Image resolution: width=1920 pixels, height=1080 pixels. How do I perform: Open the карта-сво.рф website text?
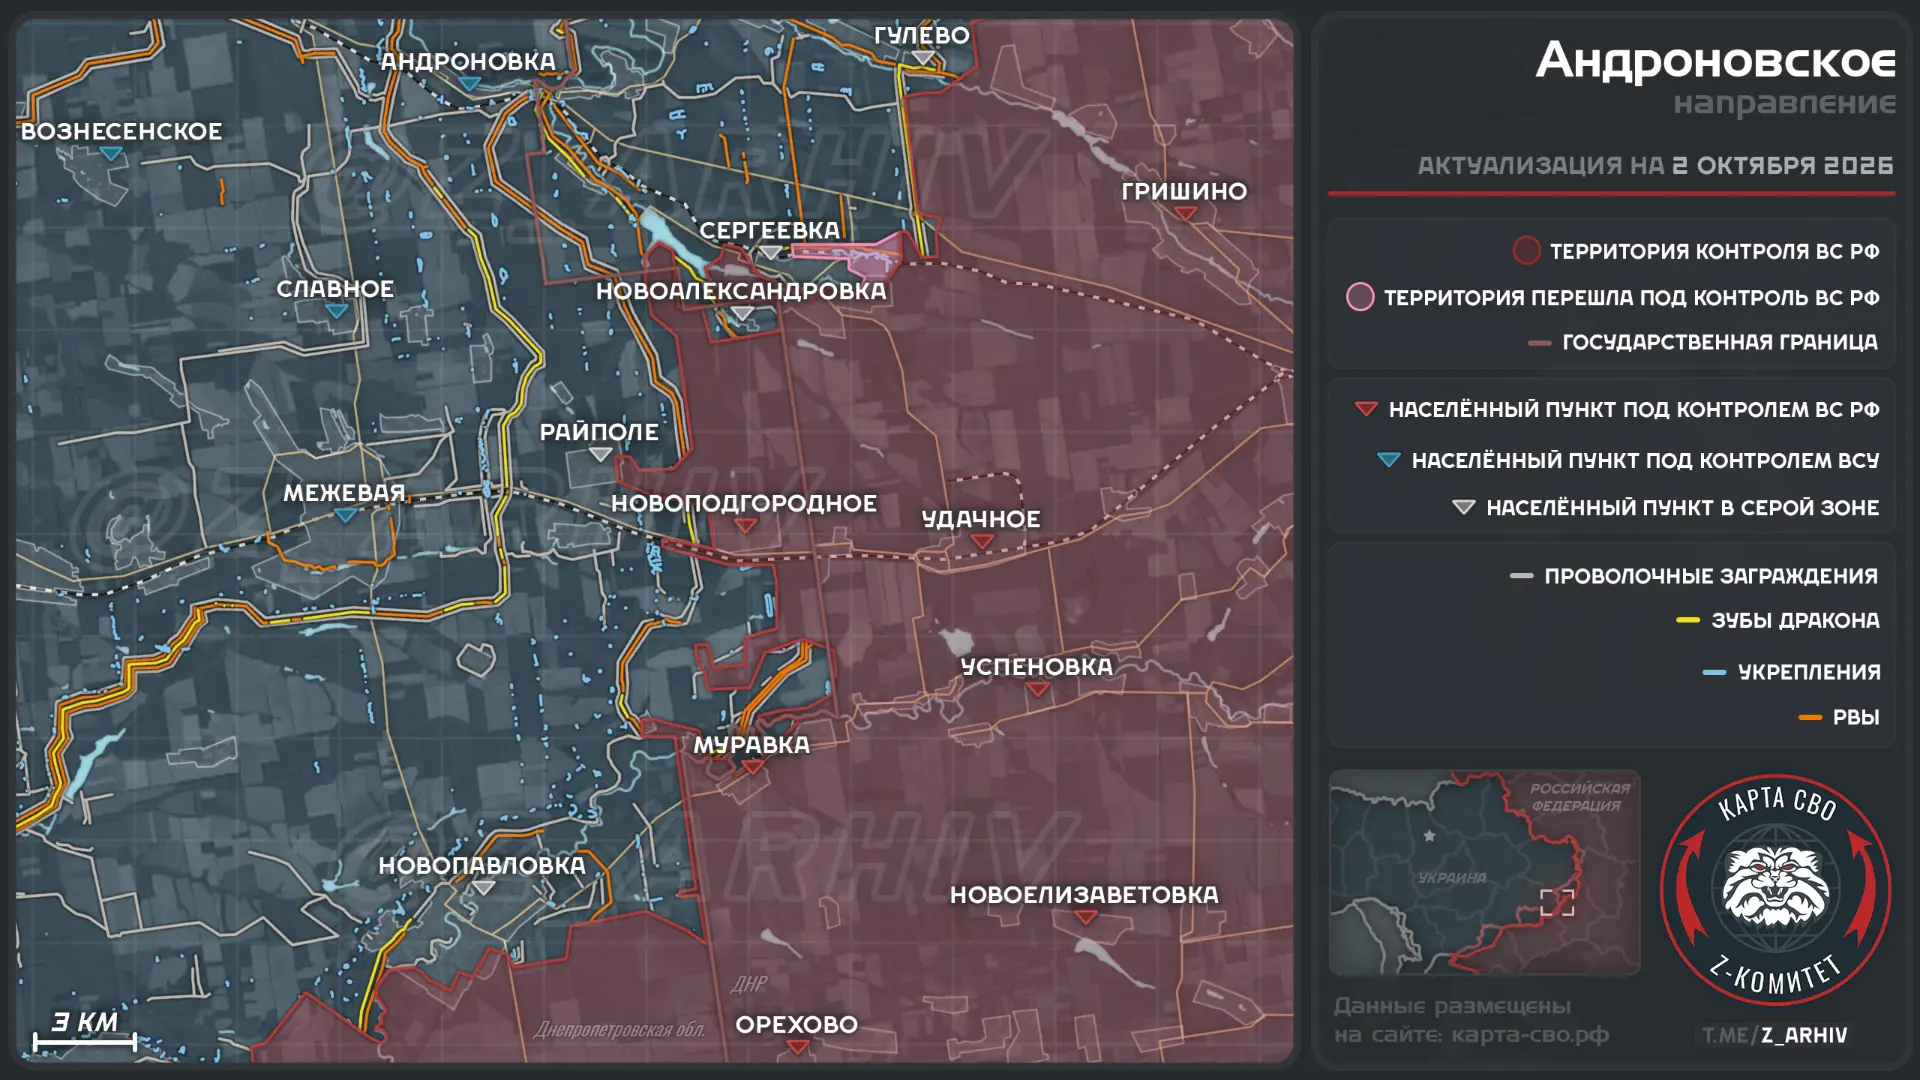pos(1530,1035)
